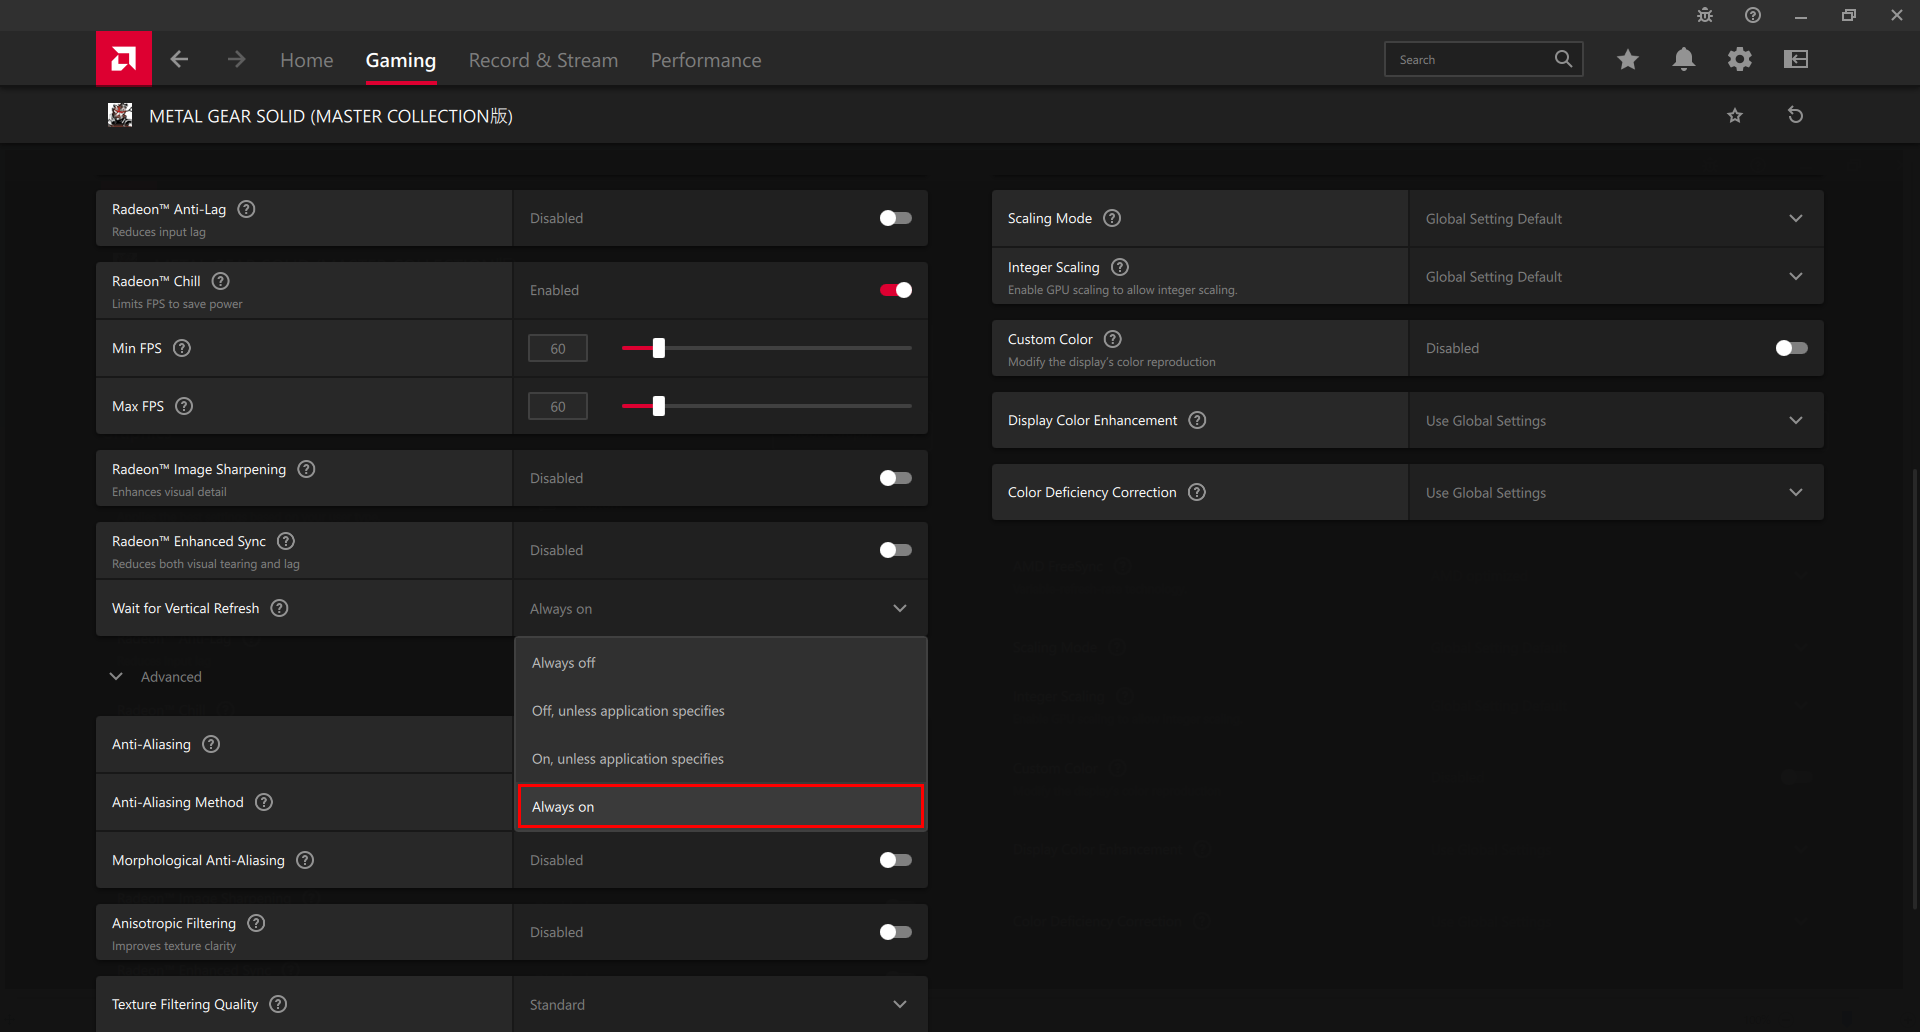Image resolution: width=1920 pixels, height=1032 pixels.
Task: Select Always off option
Action: pyautogui.click(x=720, y=663)
